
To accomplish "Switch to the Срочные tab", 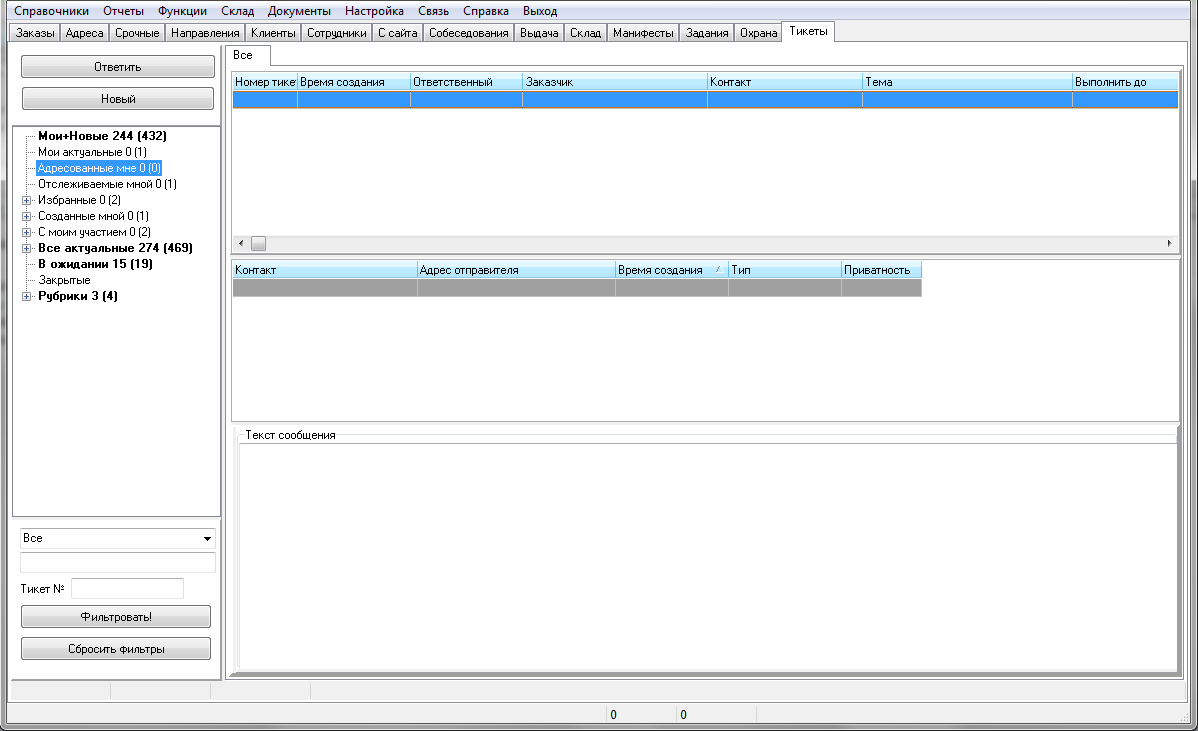I will tap(137, 33).
